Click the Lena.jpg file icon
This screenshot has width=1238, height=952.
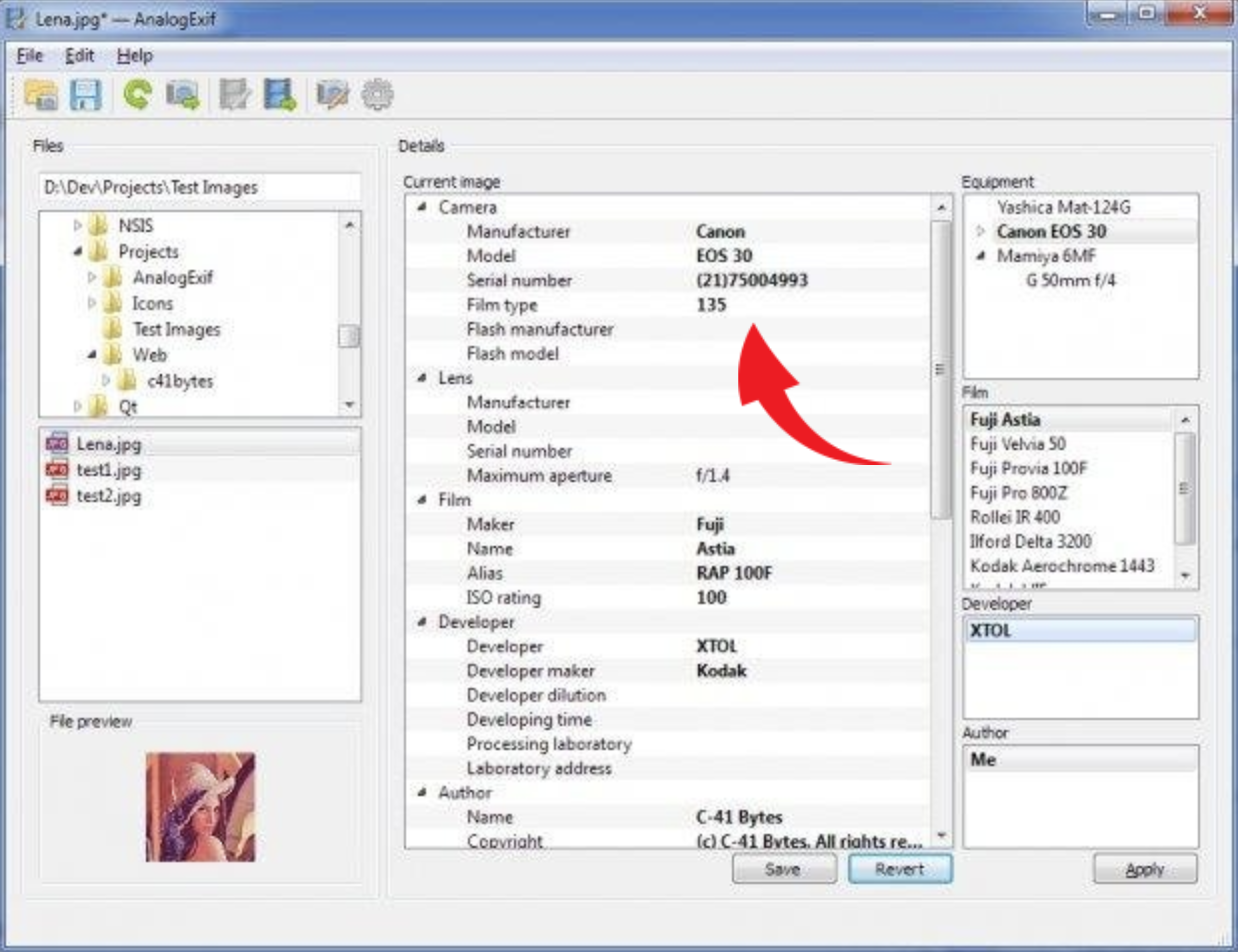click(57, 444)
